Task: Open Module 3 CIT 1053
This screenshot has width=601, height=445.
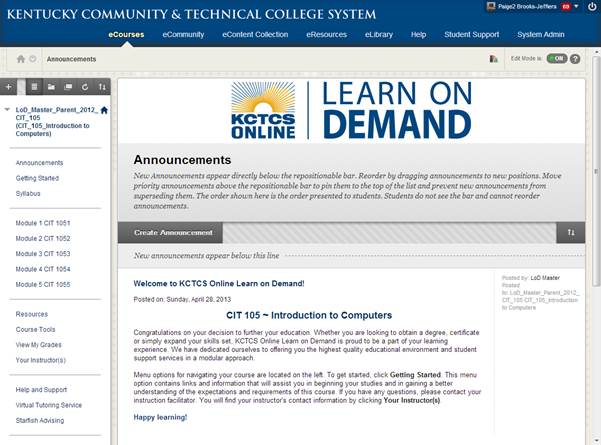Action: [x=43, y=254]
